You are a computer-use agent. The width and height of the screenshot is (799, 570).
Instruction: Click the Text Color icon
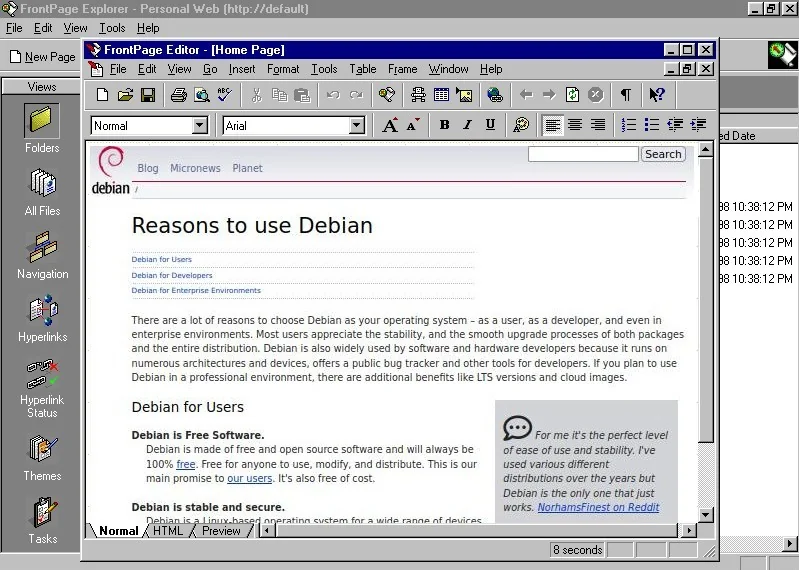[520, 125]
